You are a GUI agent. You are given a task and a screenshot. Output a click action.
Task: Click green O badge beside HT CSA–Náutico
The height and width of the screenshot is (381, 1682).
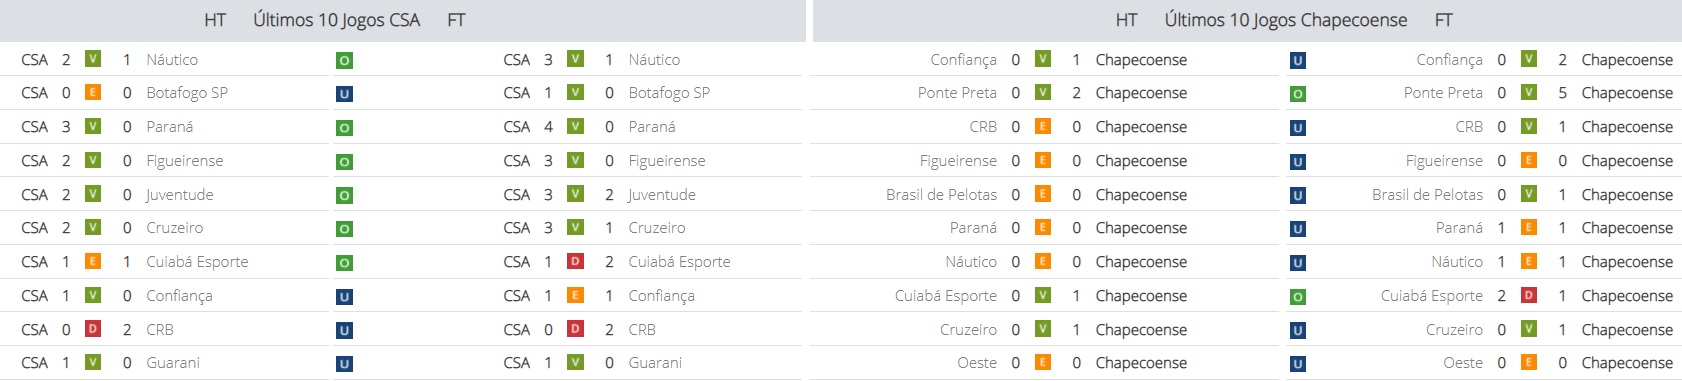[x=344, y=61]
